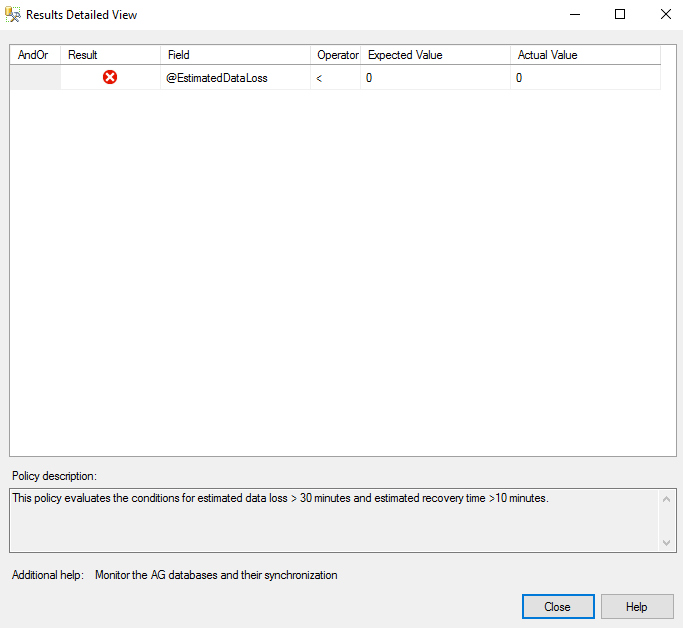Screen dimensions: 683x628
Task: Minimize the Results Detailed View window
Action: [x=575, y=14]
